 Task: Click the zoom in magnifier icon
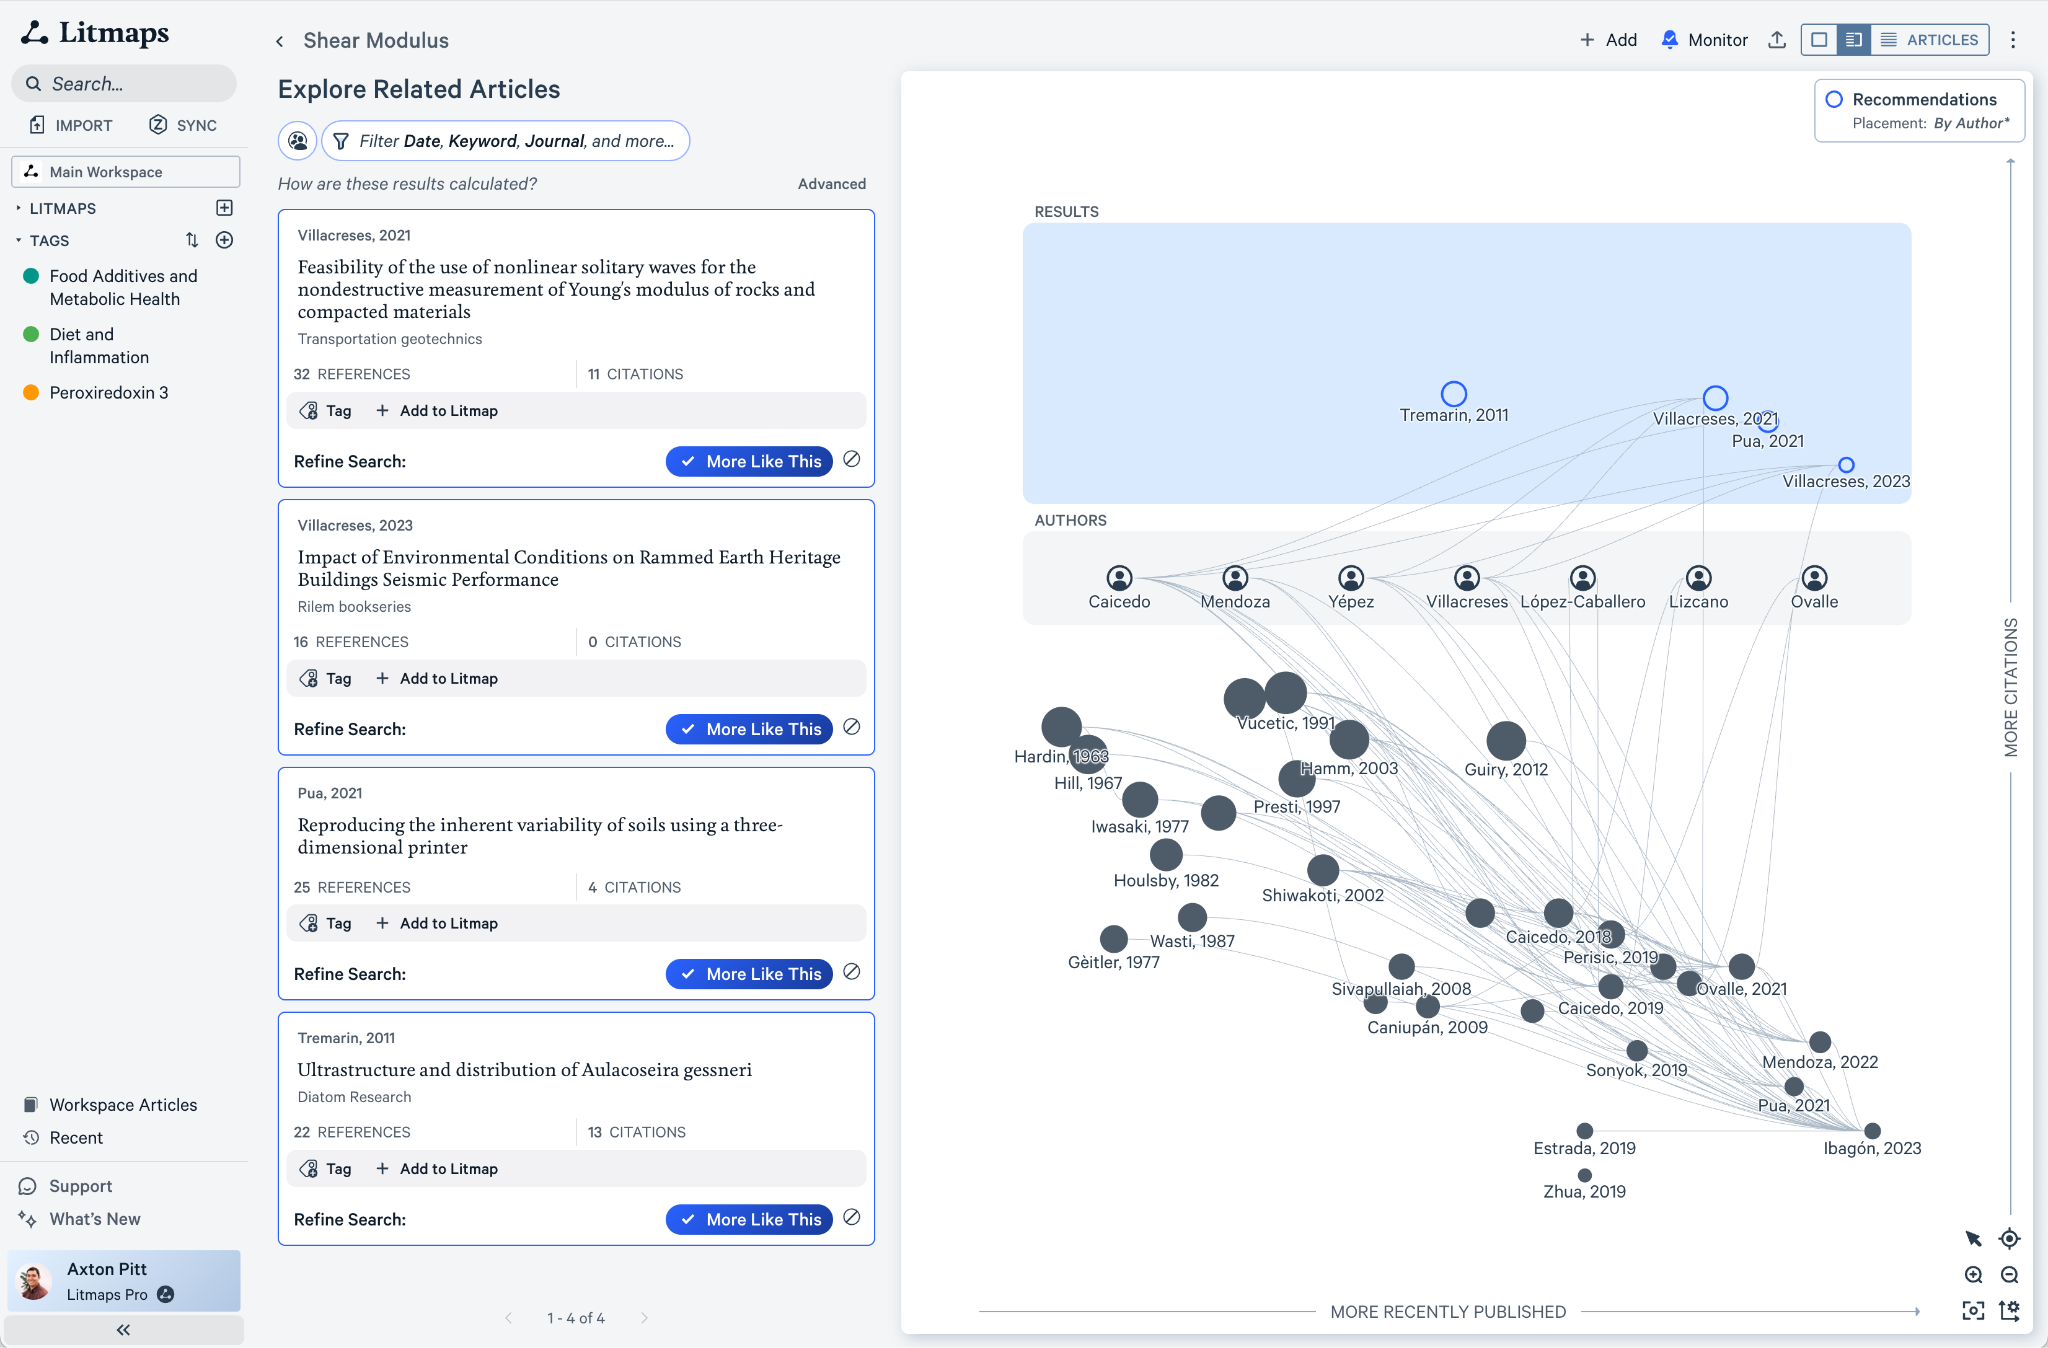pyautogui.click(x=1973, y=1275)
